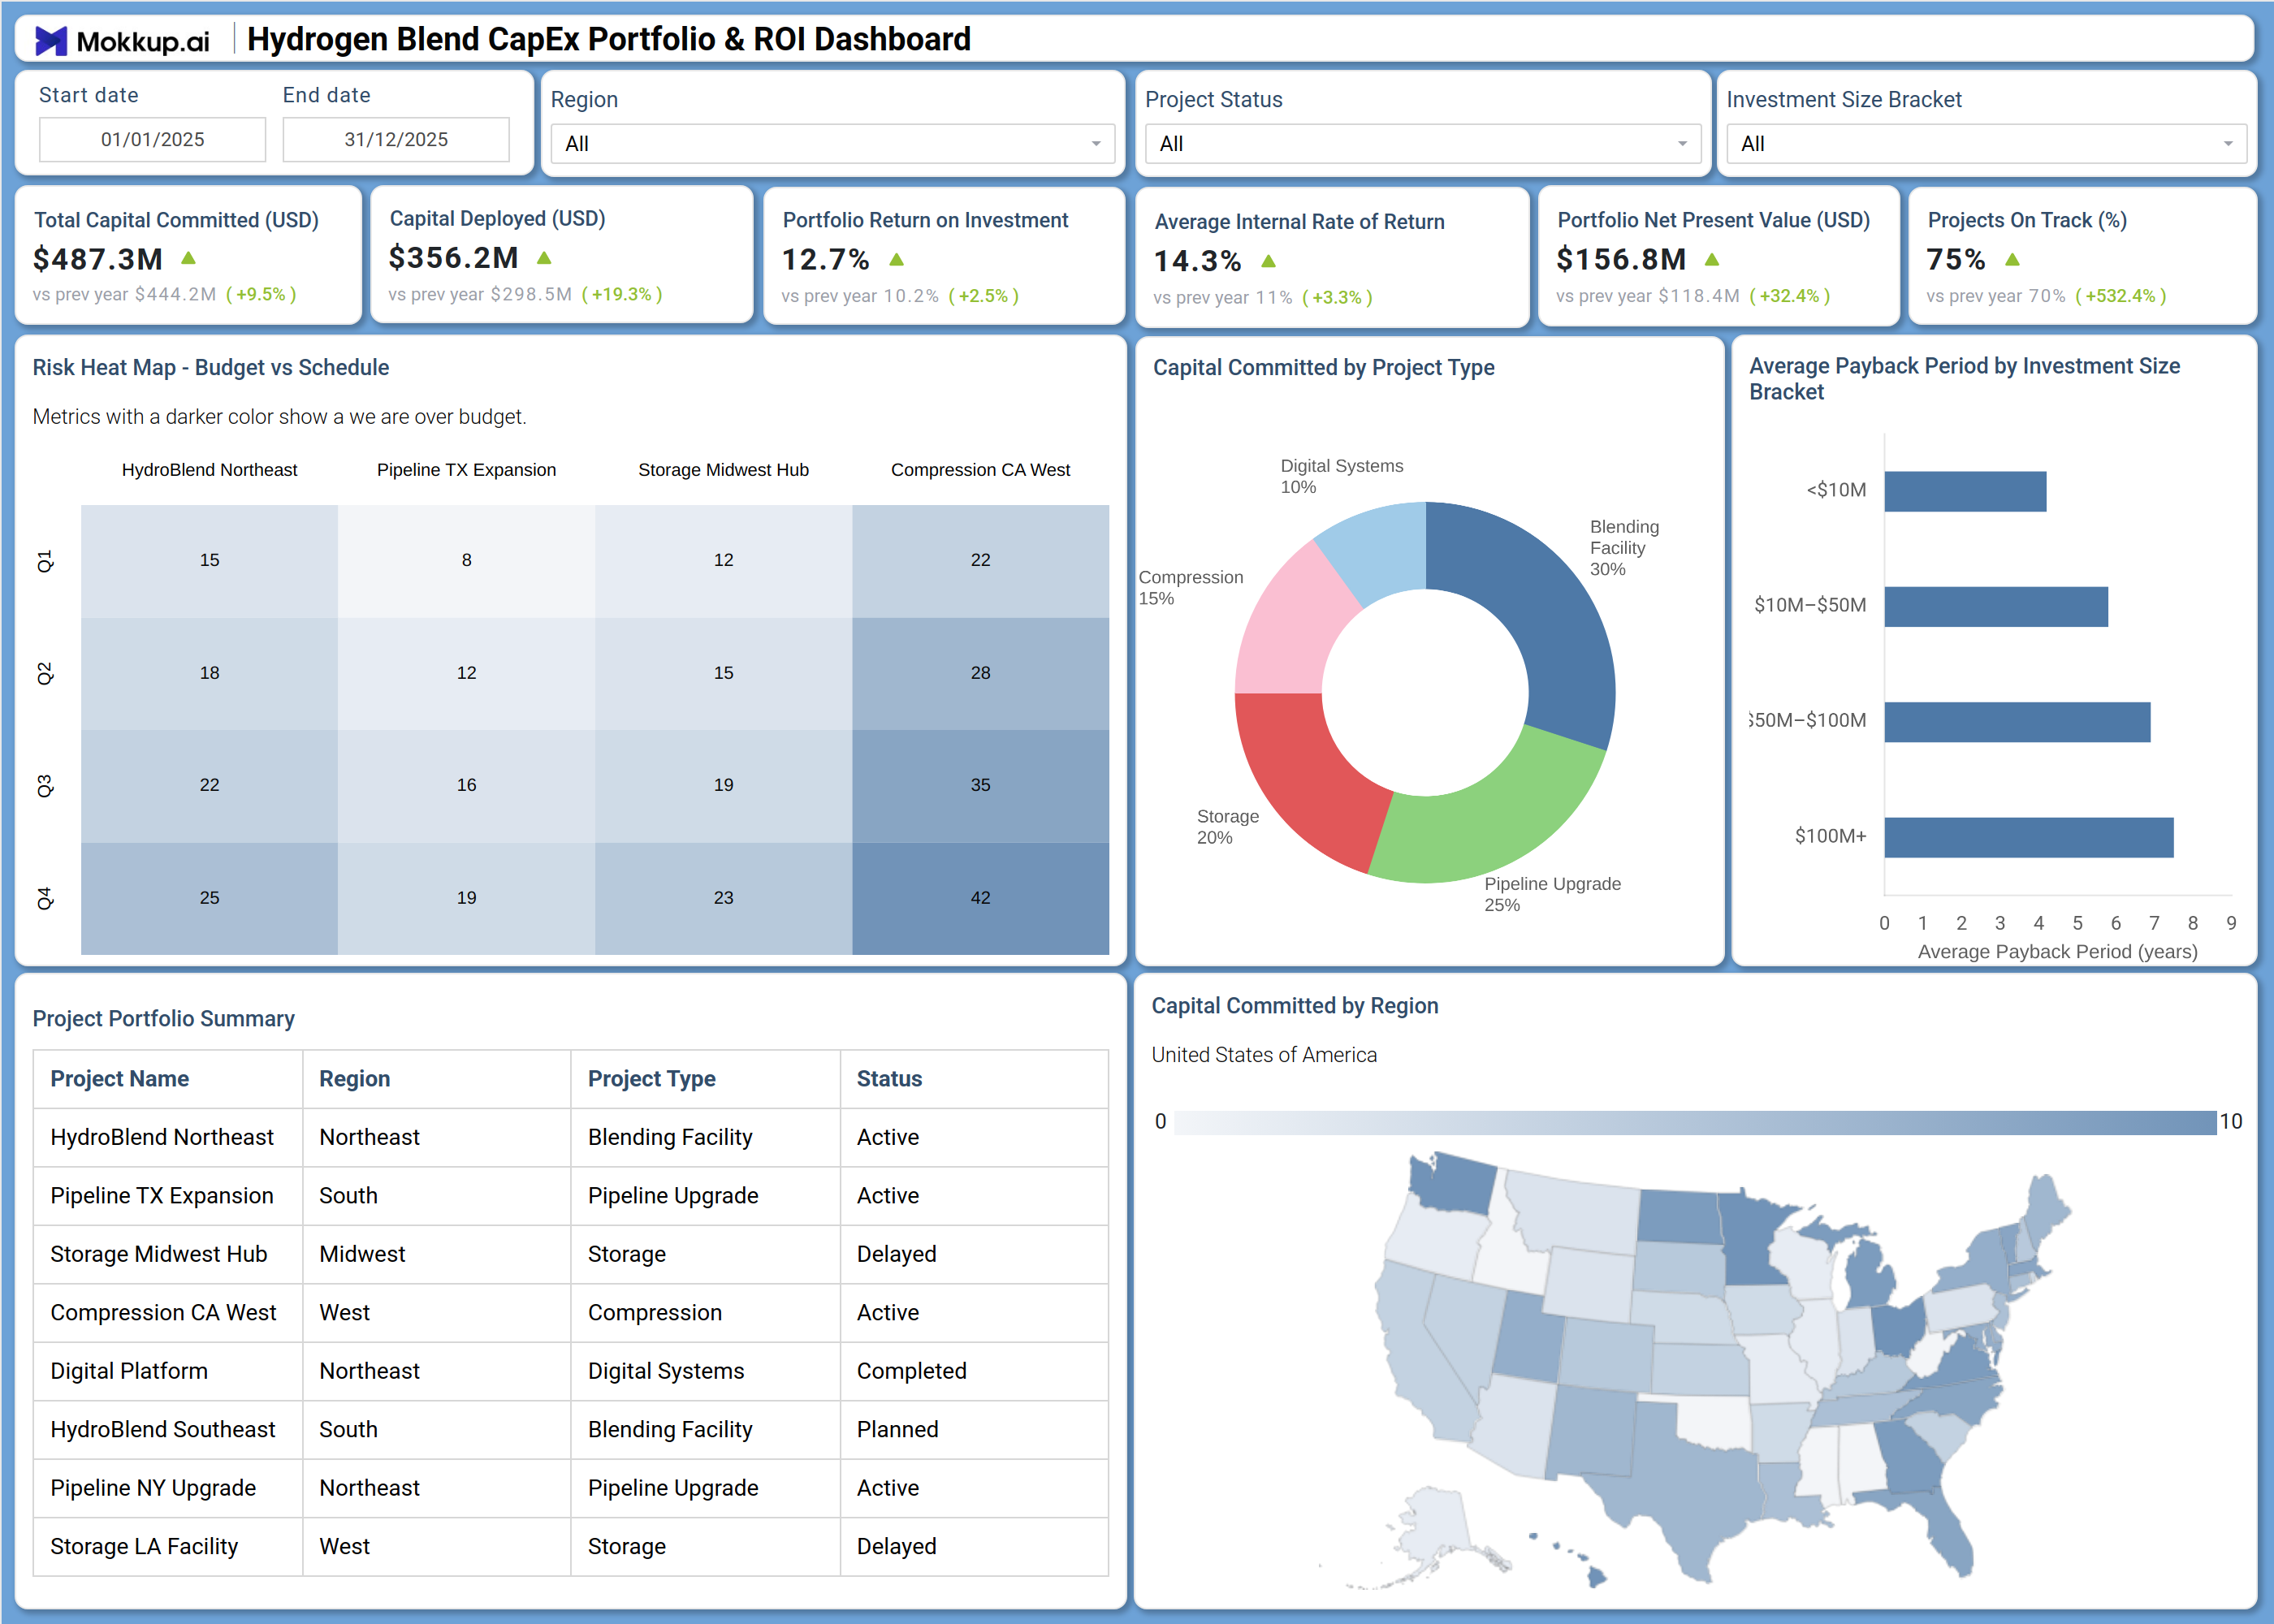The width and height of the screenshot is (2274, 1624).
Task: Click trend arrow next to 14.3% IRR
Action: pyautogui.click(x=1268, y=261)
